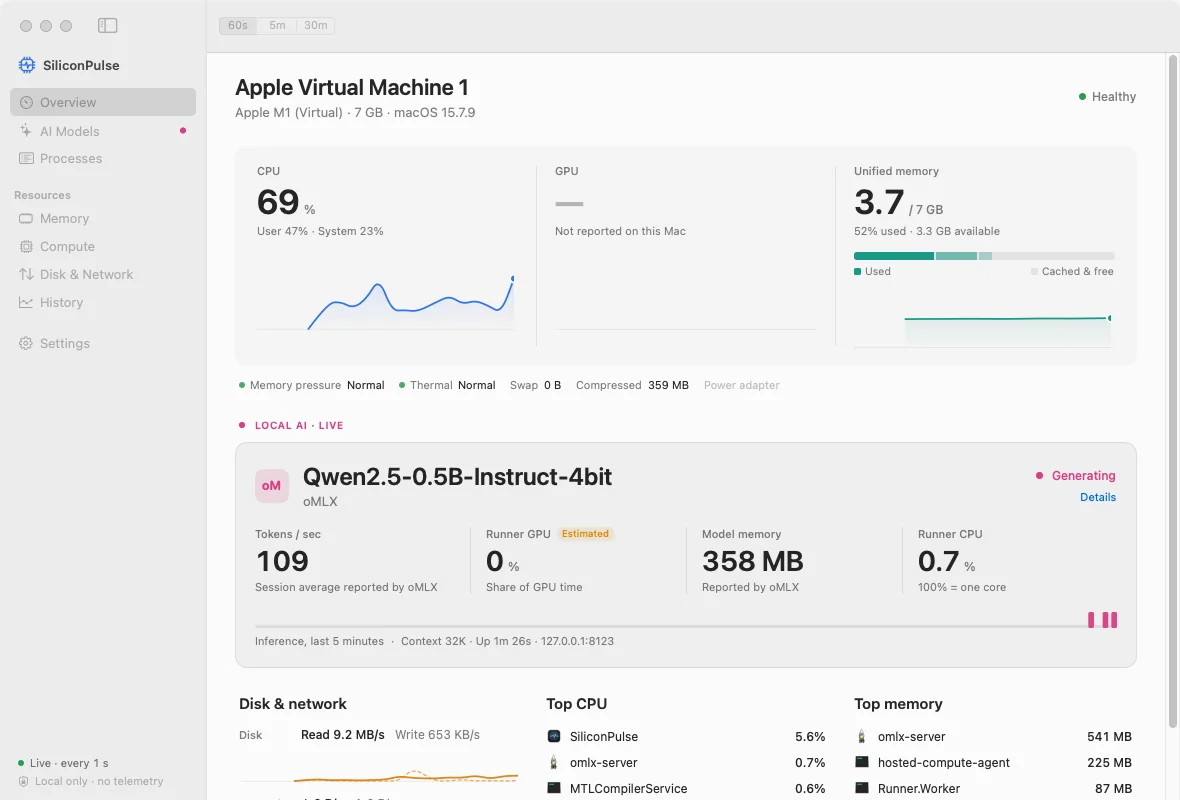The height and width of the screenshot is (800, 1180).
Task: Select the 5m time range
Action: pos(277,26)
